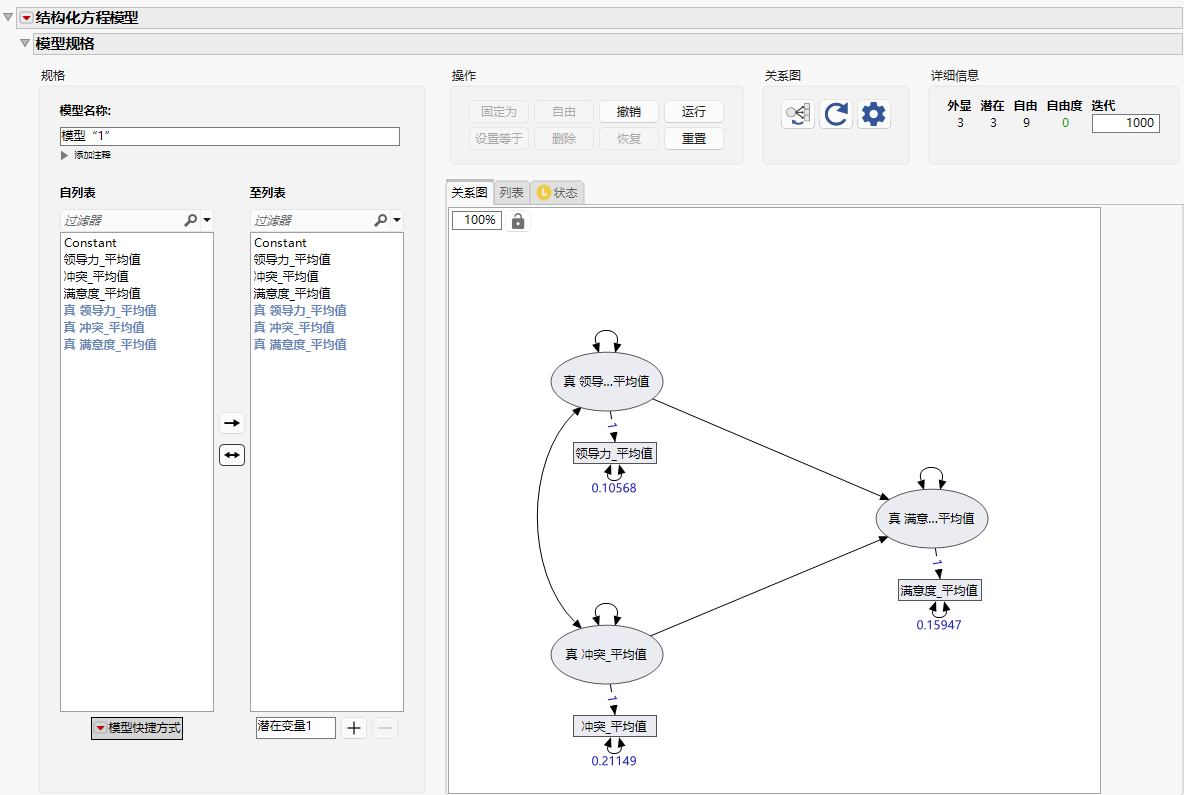Click the 删除 button
1184x795 pixels.
click(x=564, y=139)
